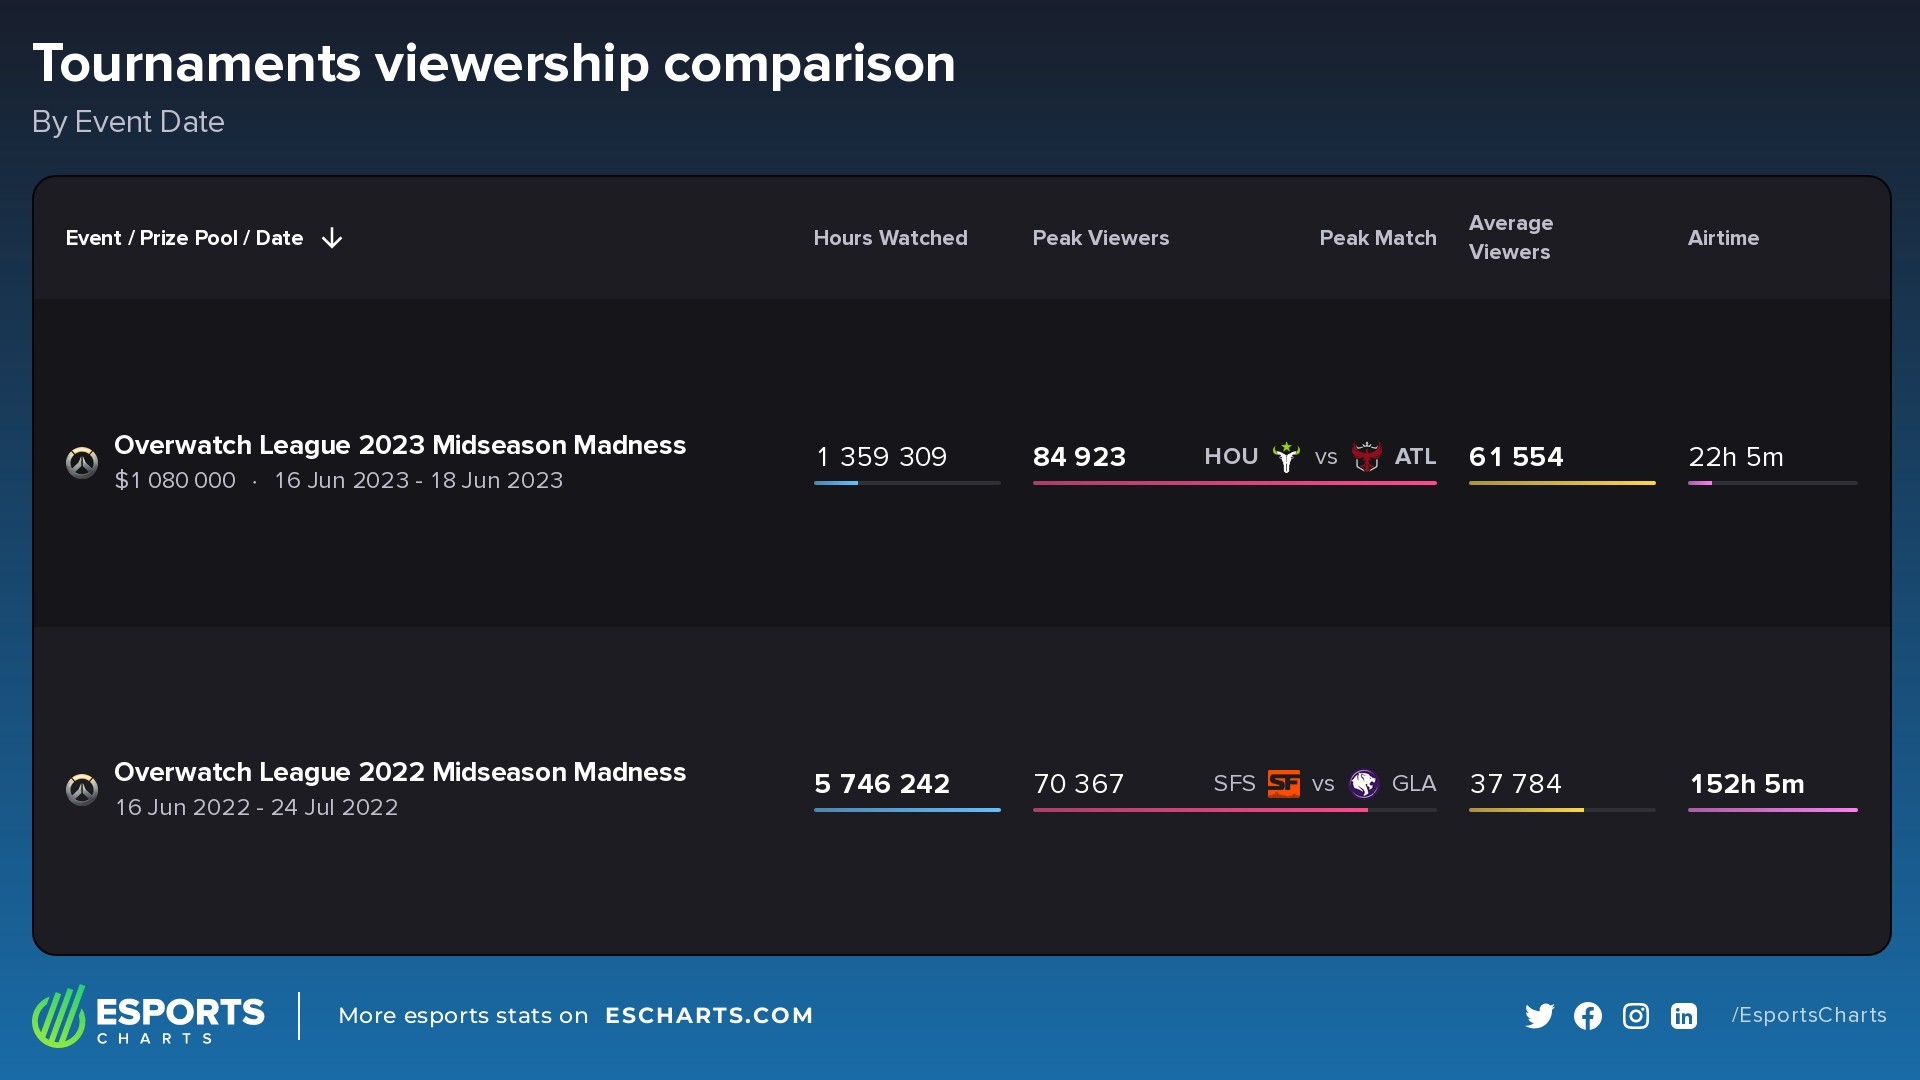This screenshot has width=1920, height=1080.
Task: Click the 2022 Peak Viewers progress bar
Action: 1234,810
